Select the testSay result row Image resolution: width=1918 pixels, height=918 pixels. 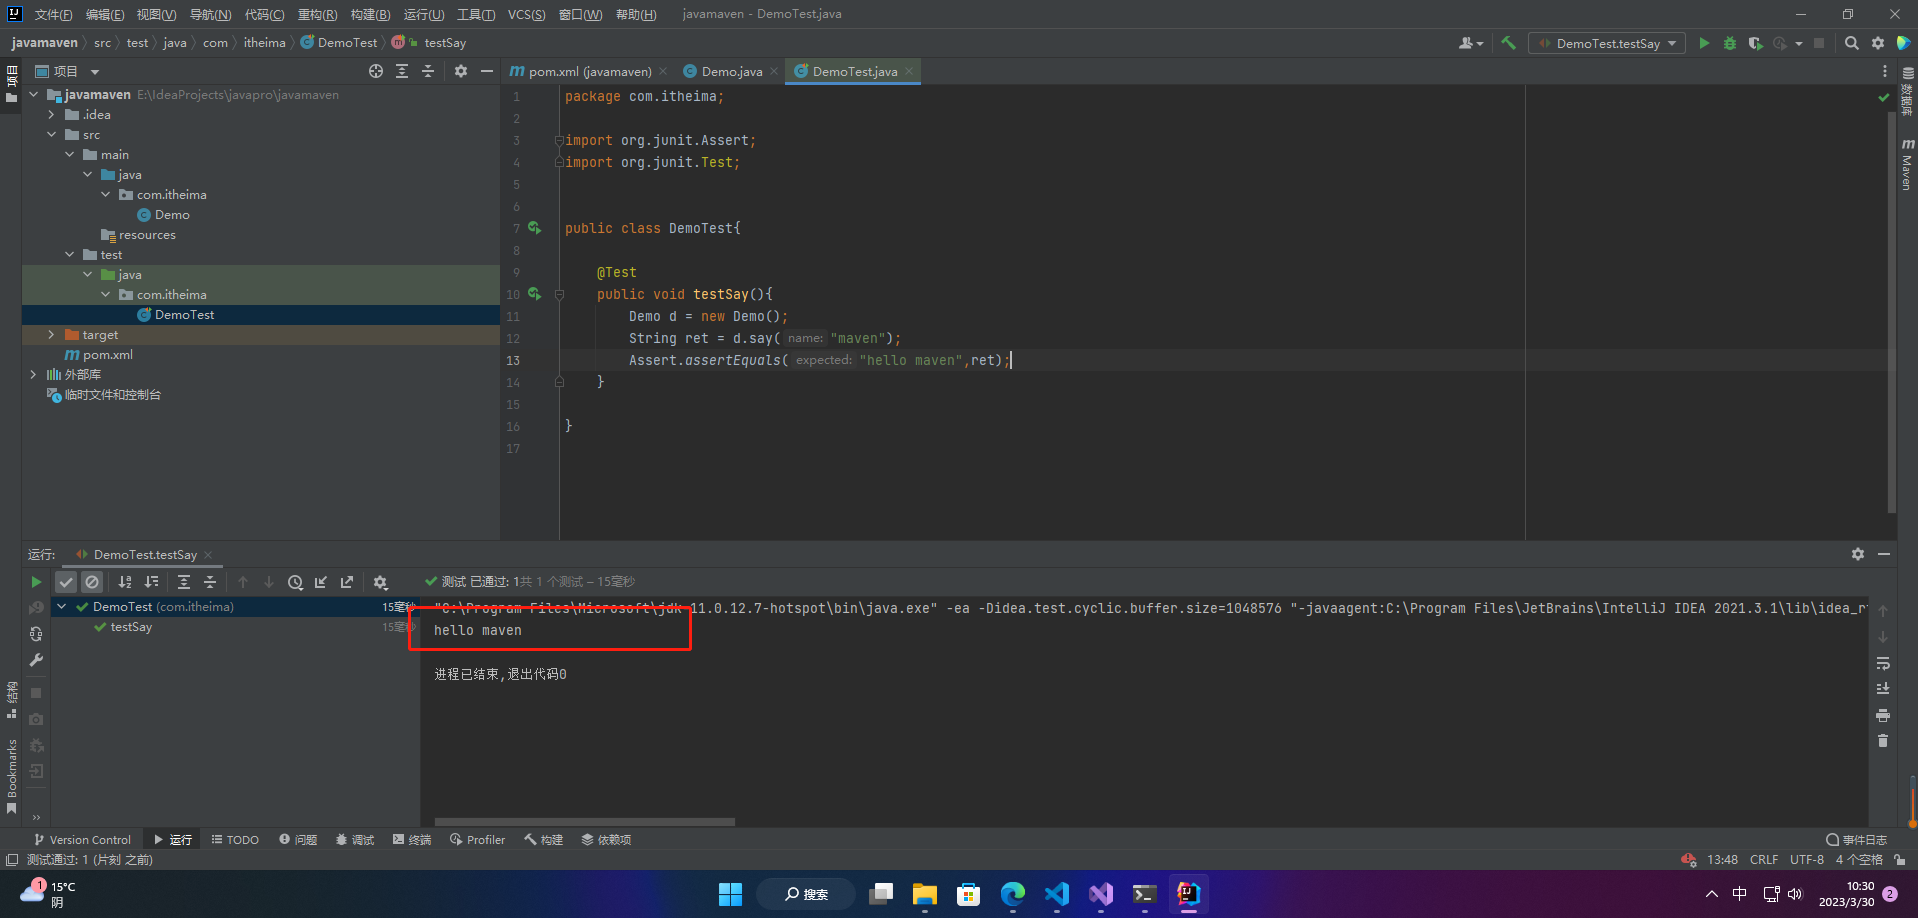235,627
